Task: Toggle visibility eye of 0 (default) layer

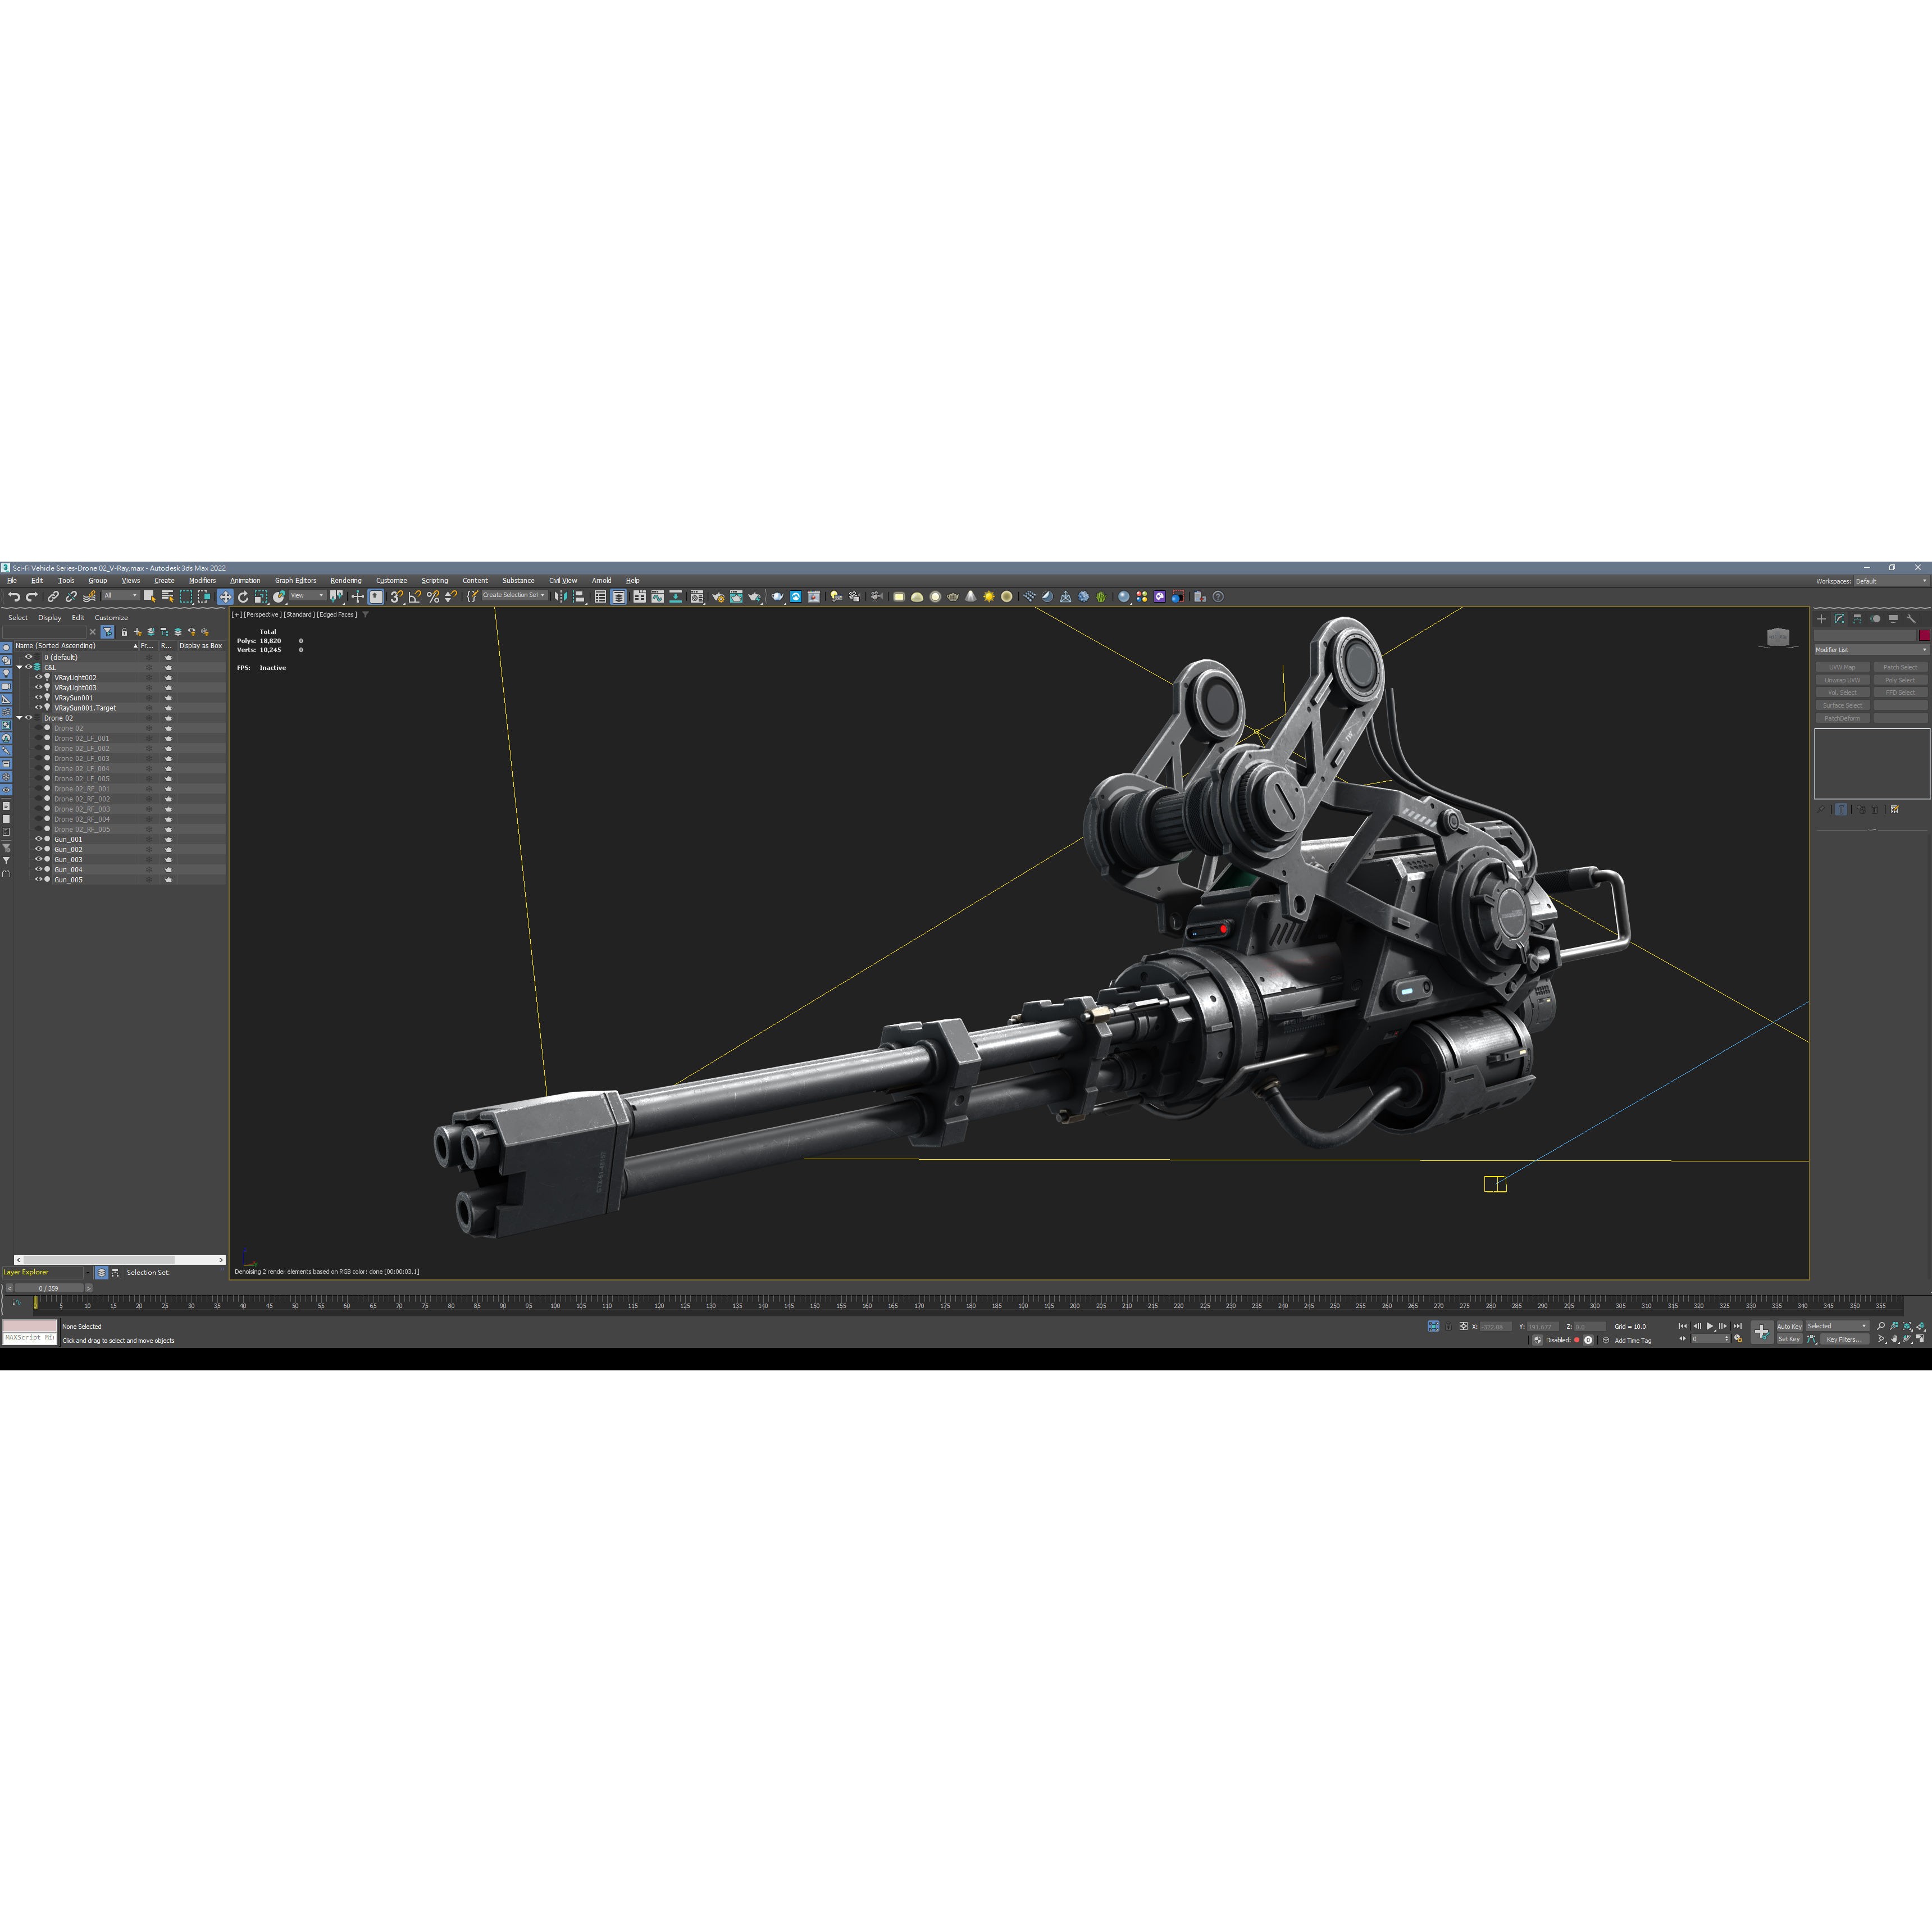Action: (x=28, y=657)
